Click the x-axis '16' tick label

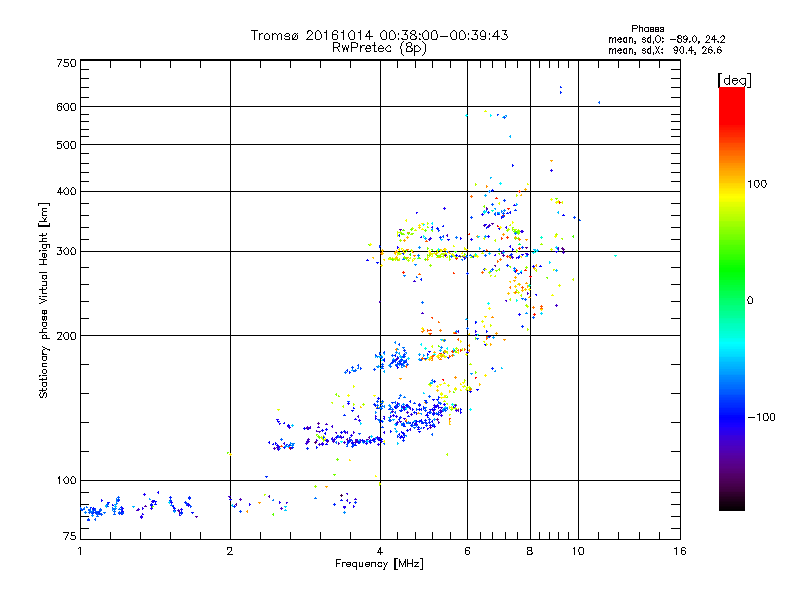click(680, 551)
